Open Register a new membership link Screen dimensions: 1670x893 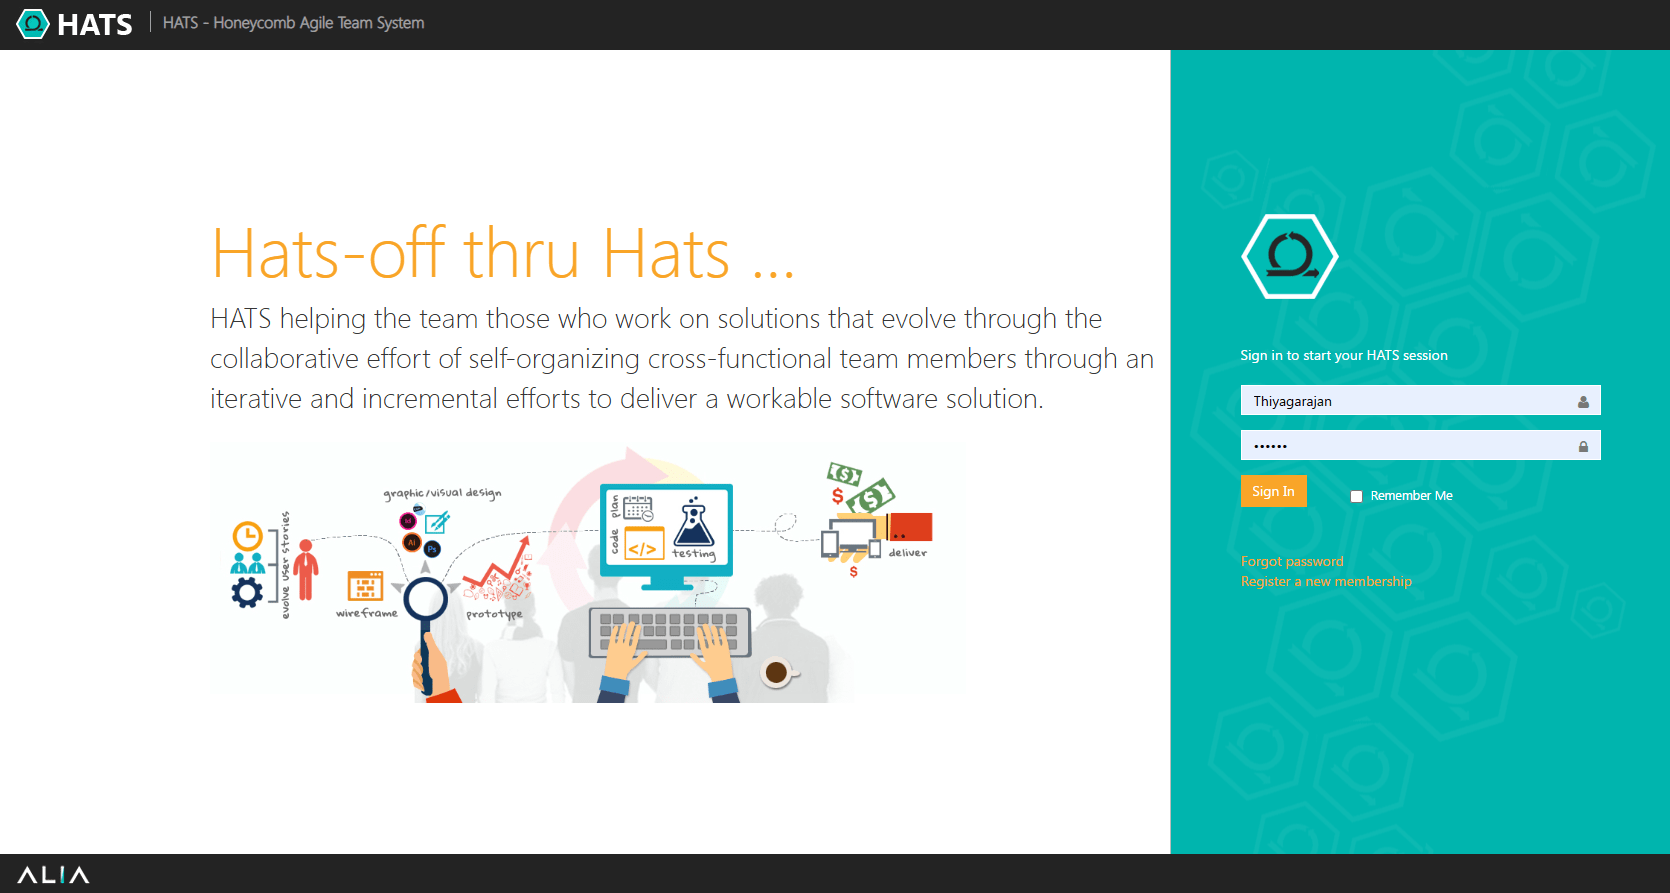coord(1326,581)
